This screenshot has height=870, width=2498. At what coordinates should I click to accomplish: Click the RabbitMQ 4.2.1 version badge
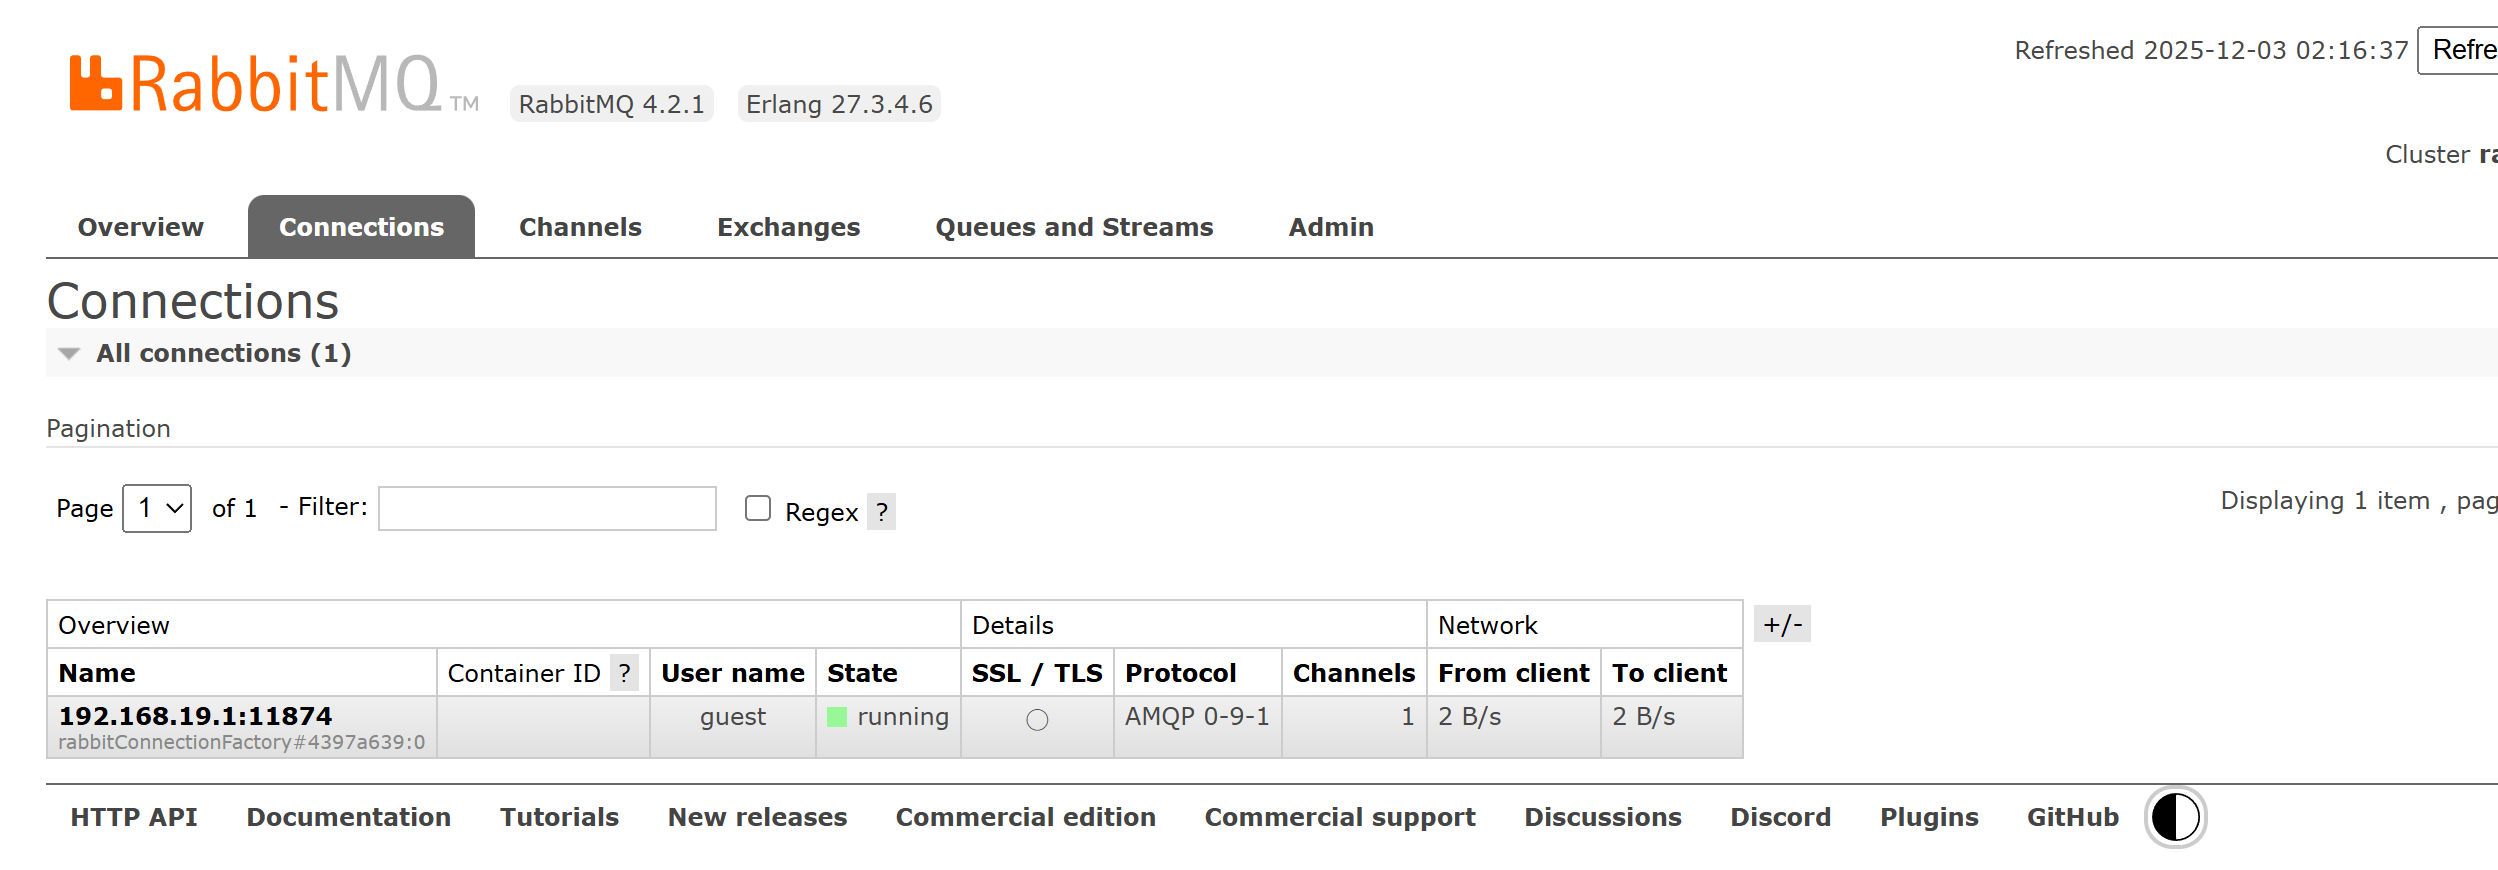(612, 104)
